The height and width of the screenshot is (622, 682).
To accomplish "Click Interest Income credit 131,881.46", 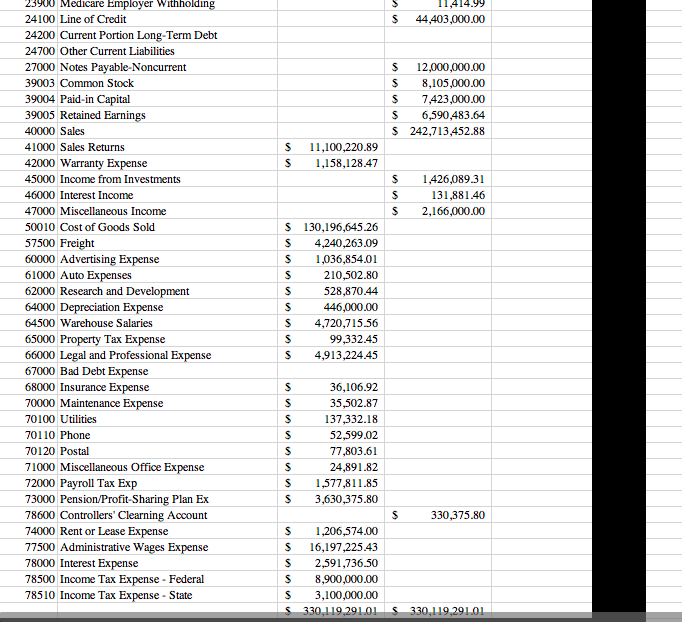I will tap(458, 195).
